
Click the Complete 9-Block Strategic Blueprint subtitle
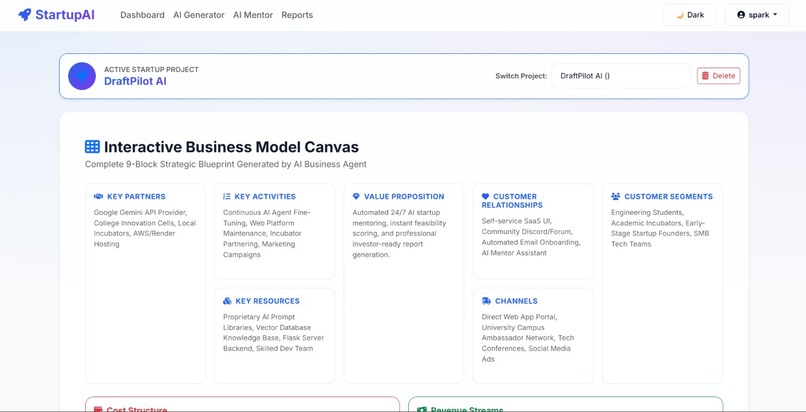tap(226, 164)
